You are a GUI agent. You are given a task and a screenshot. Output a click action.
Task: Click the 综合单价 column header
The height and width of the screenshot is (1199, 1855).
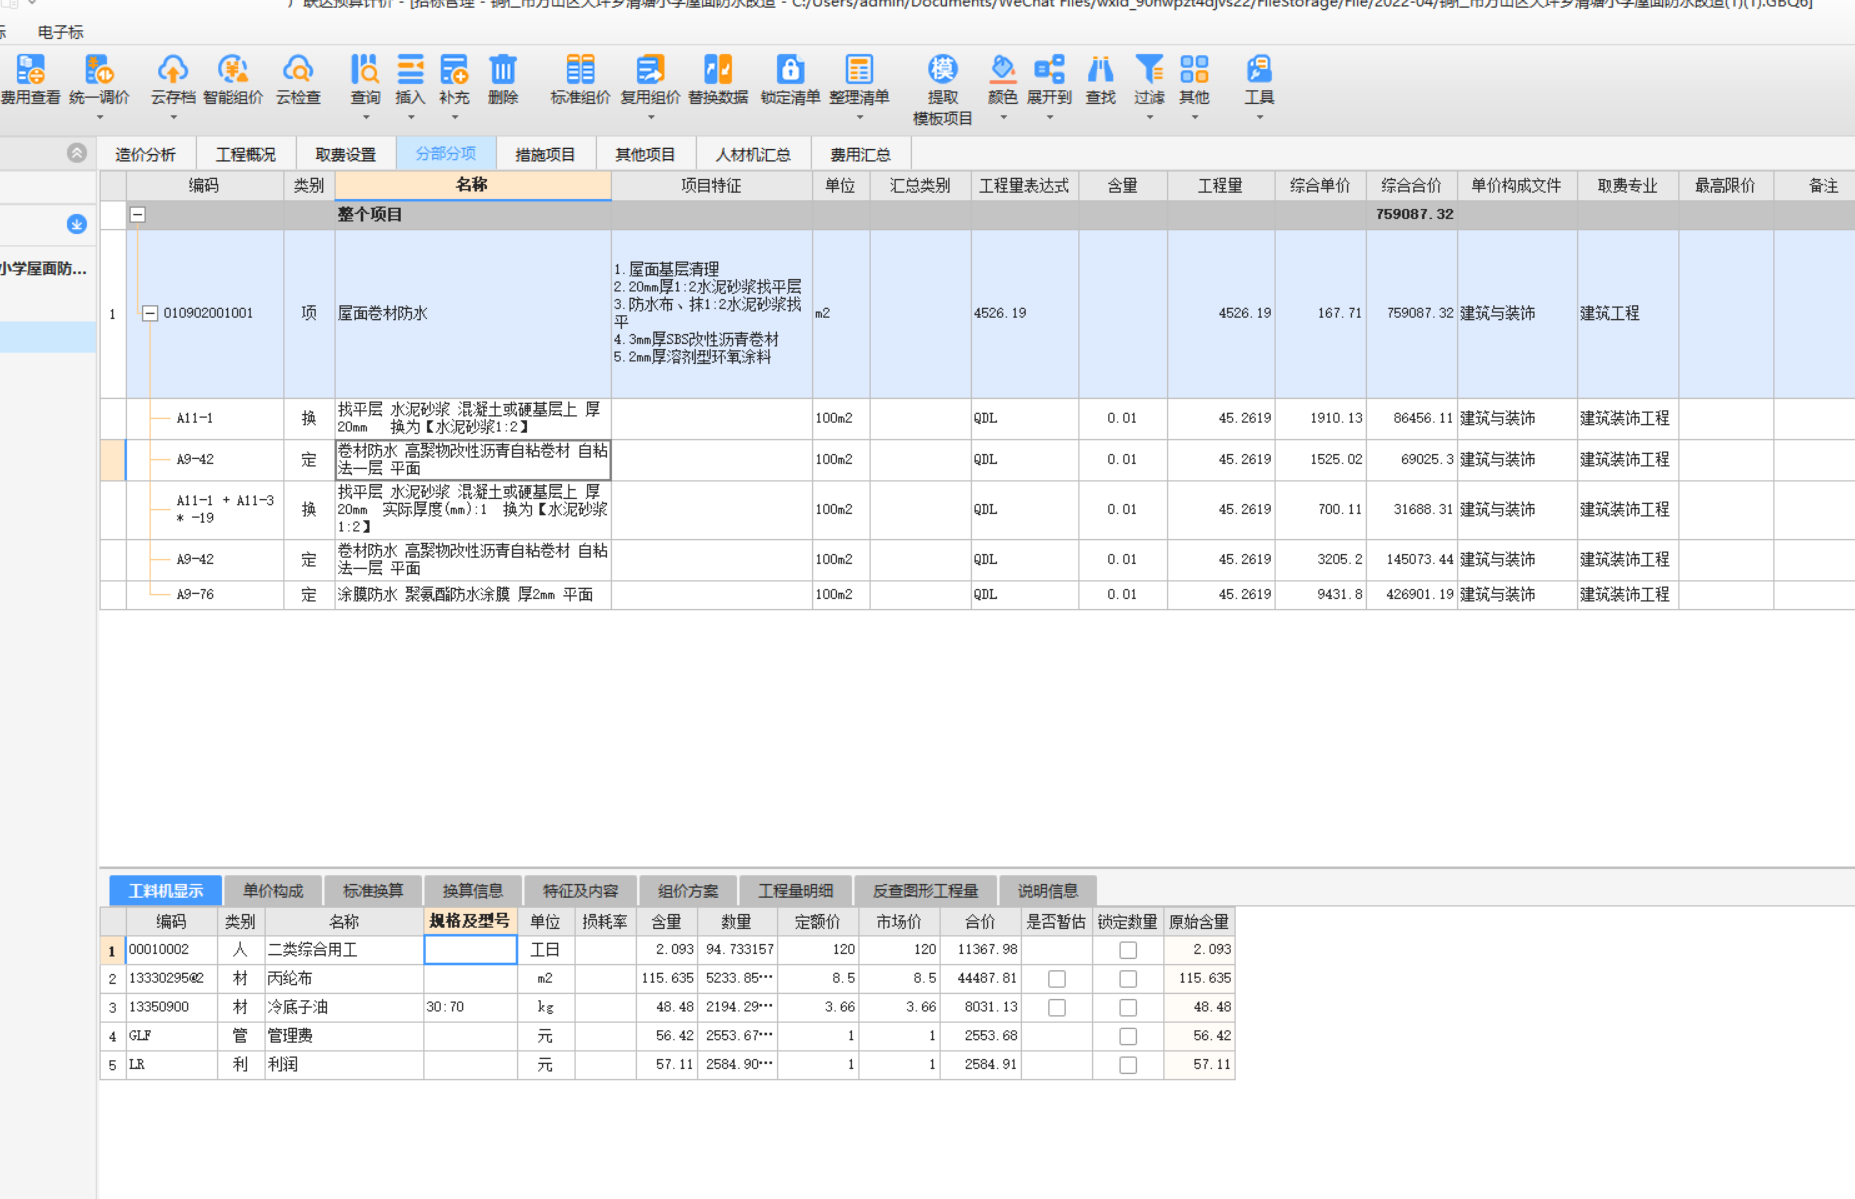[1320, 186]
